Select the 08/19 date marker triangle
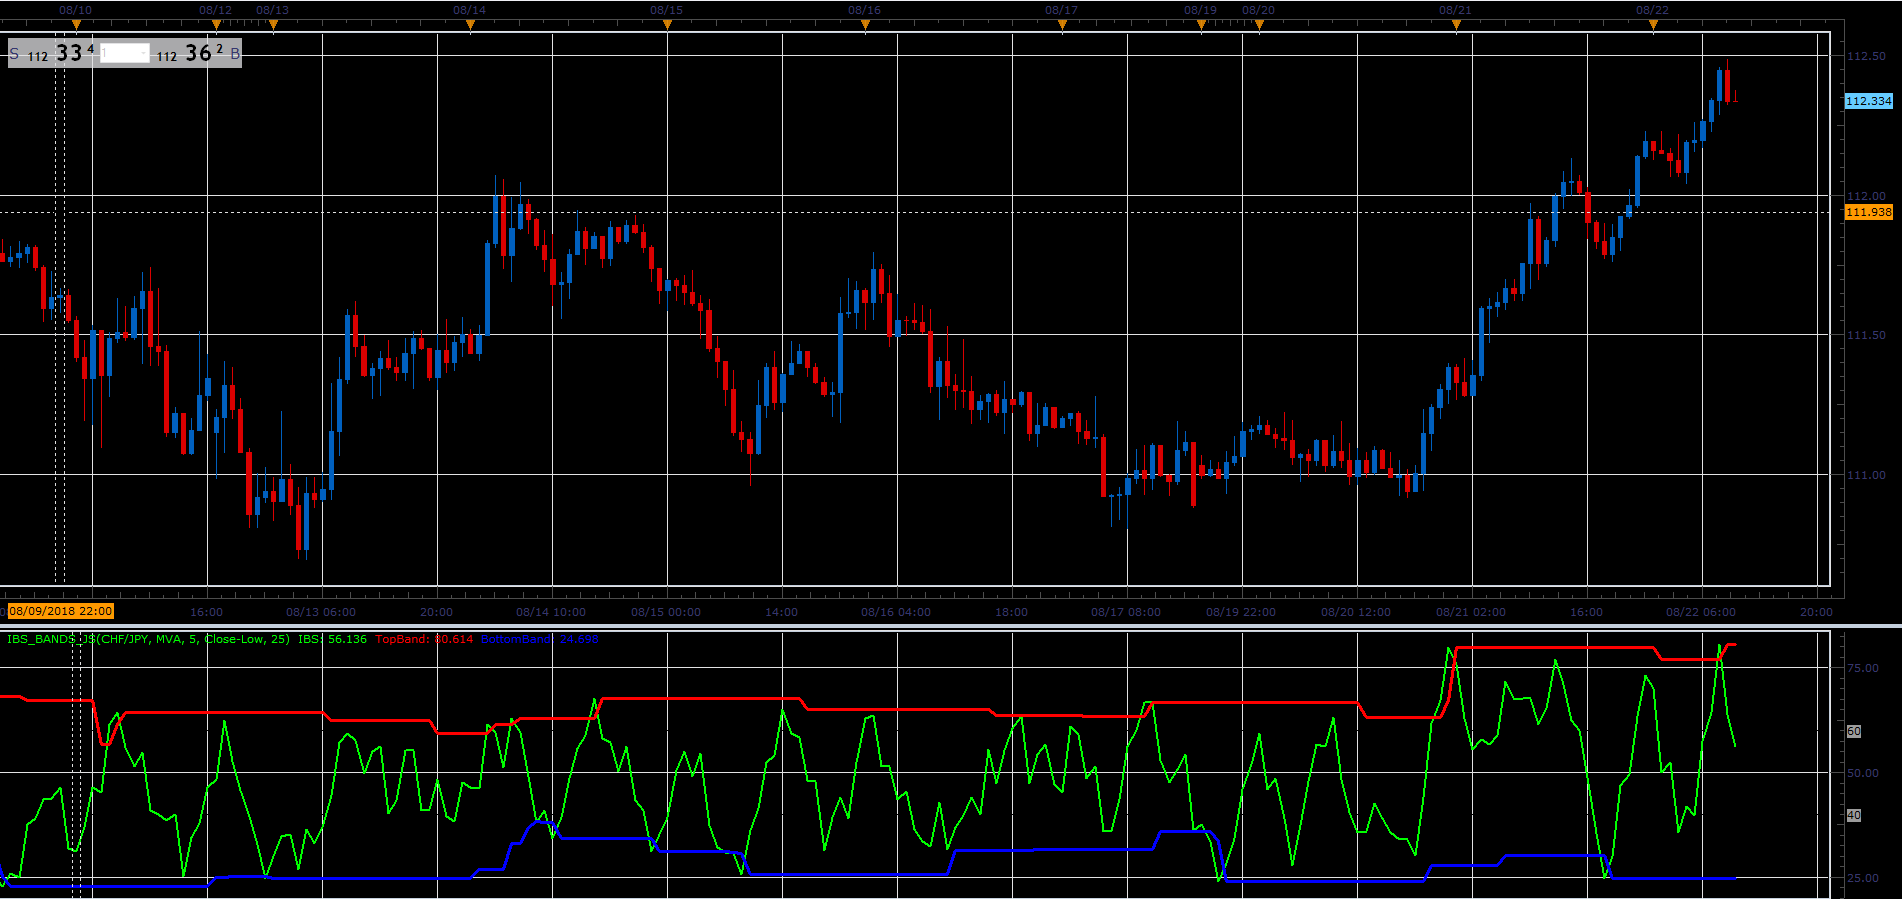1902x899 pixels. (x=1201, y=26)
